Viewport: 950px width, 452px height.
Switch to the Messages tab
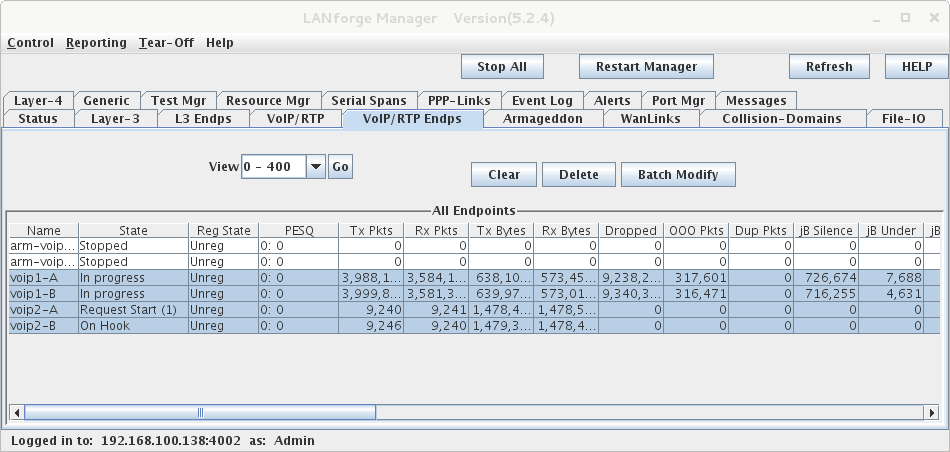point(756,101)
